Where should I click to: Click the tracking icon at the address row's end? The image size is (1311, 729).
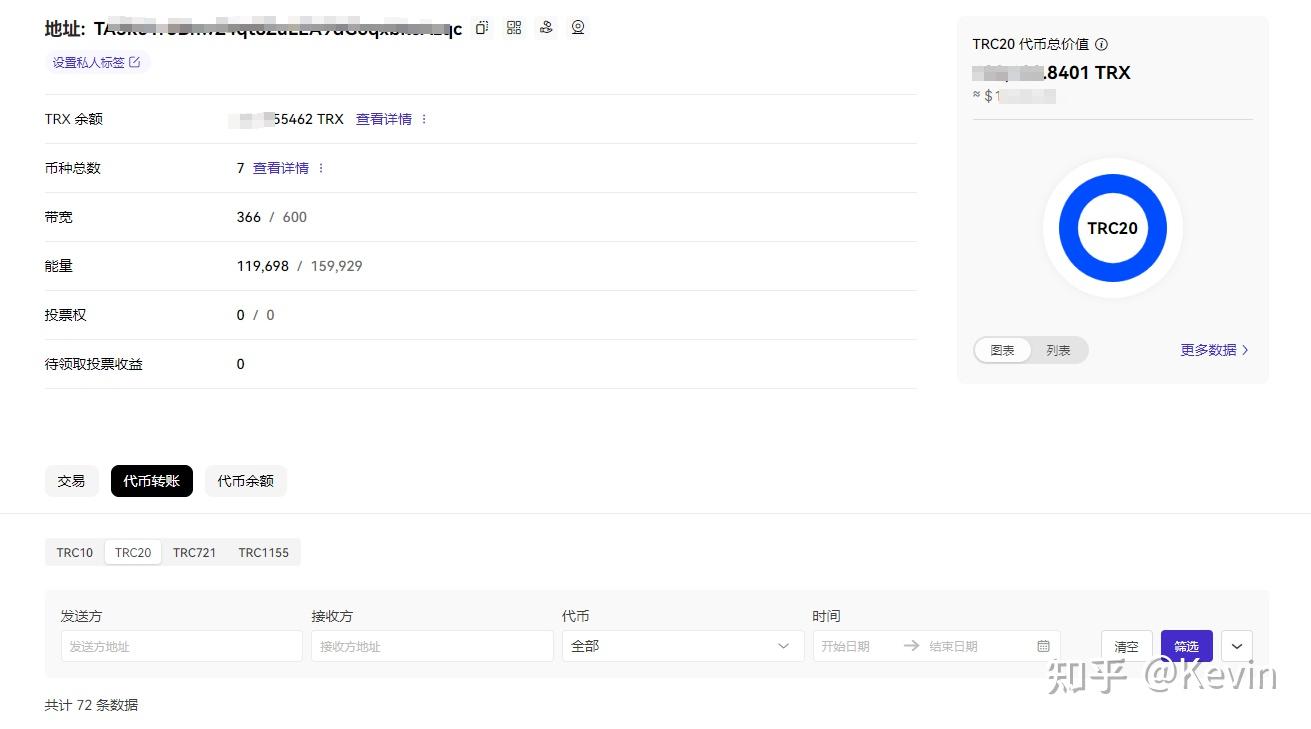pos(577,27)
